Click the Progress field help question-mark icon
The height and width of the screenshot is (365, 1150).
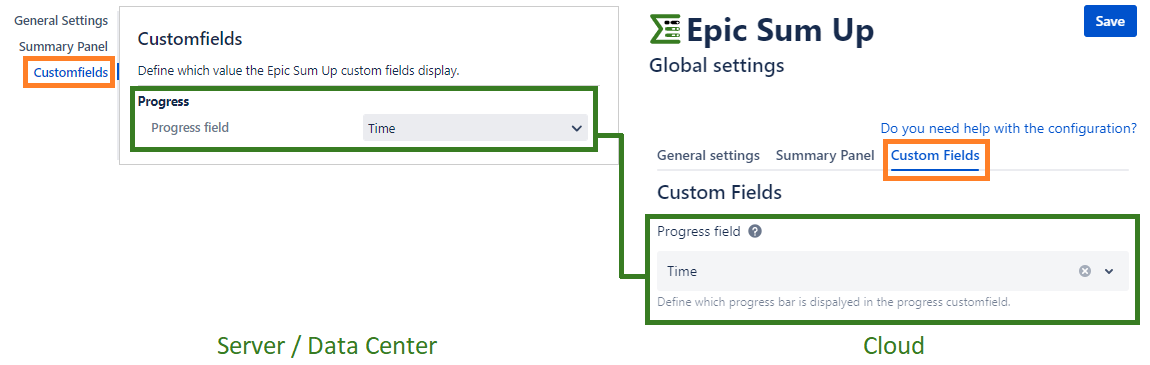click(755, 232)
